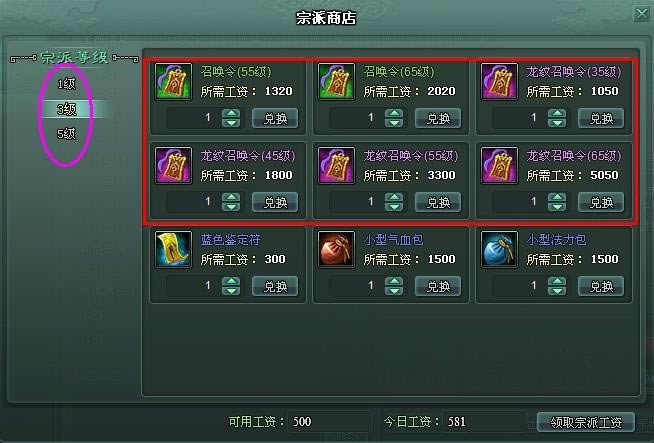Exchange the 蓝色鉴定符 item with 兑换
654x443 pixels.
275,286
